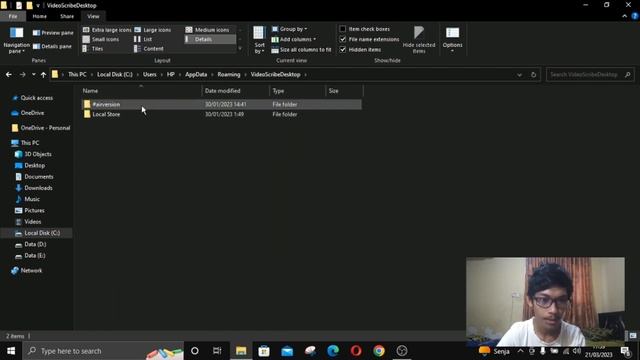Toggle the Preview pane

(x=53, y=33)
